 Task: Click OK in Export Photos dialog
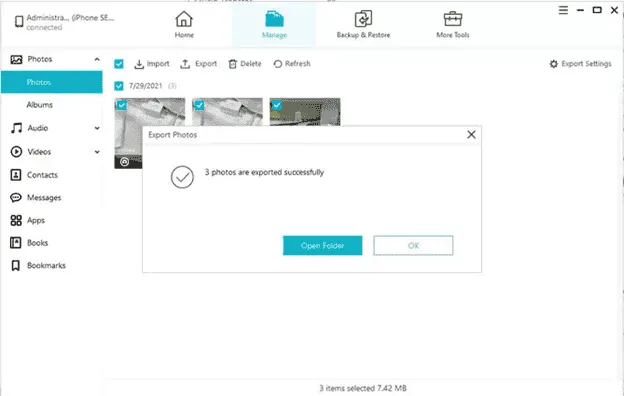413,246
